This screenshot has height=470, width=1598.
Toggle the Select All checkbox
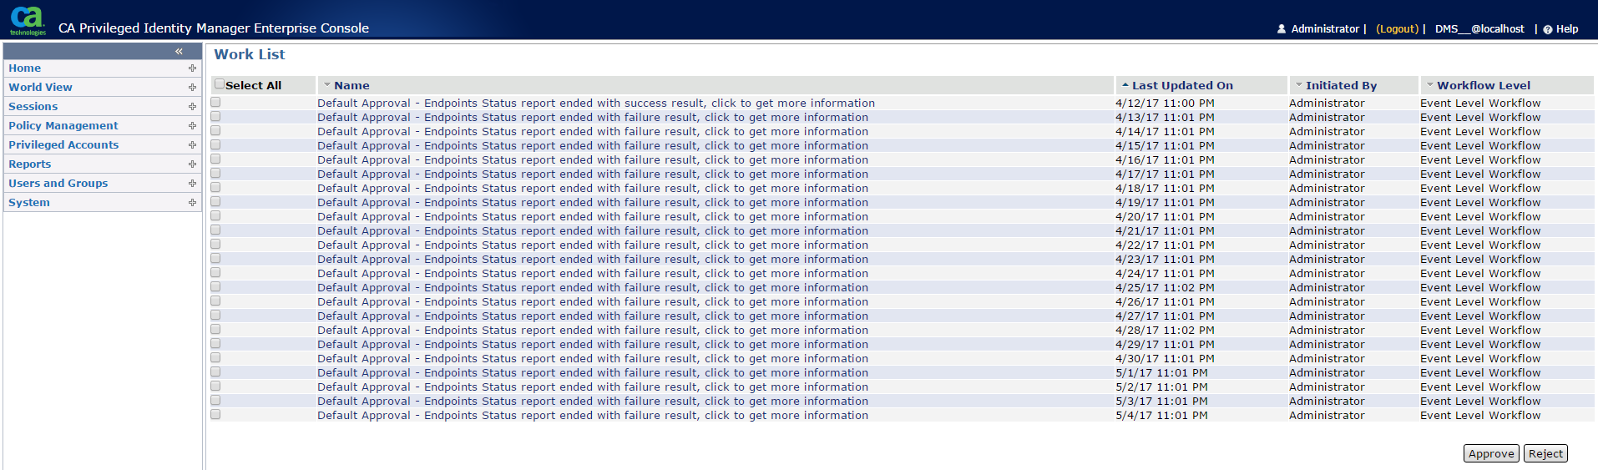(219, 84)
